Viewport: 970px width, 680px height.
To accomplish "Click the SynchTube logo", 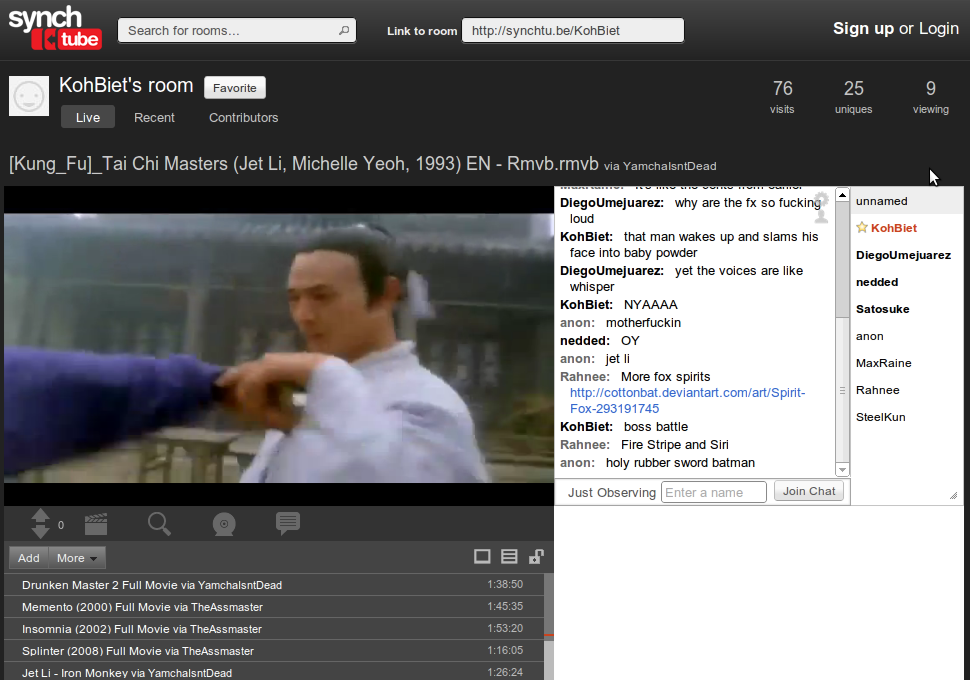I will (54, 28).
